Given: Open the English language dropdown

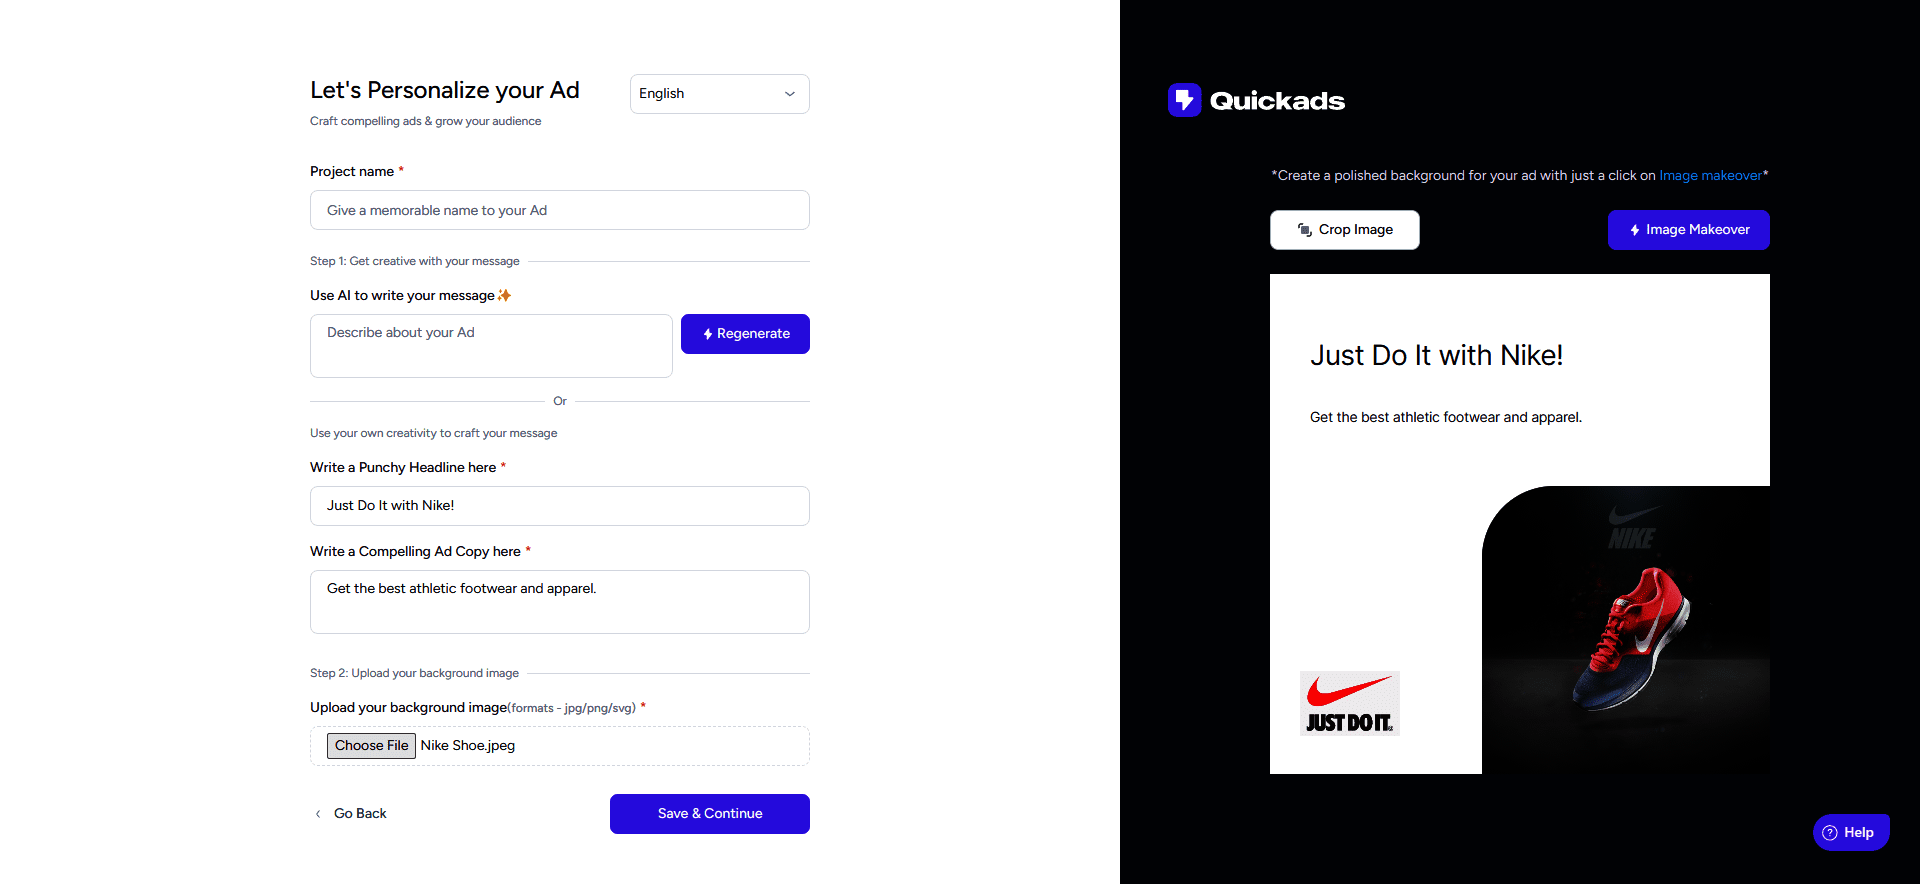Looking at the screenshot, I should click(x=719, y=93).
